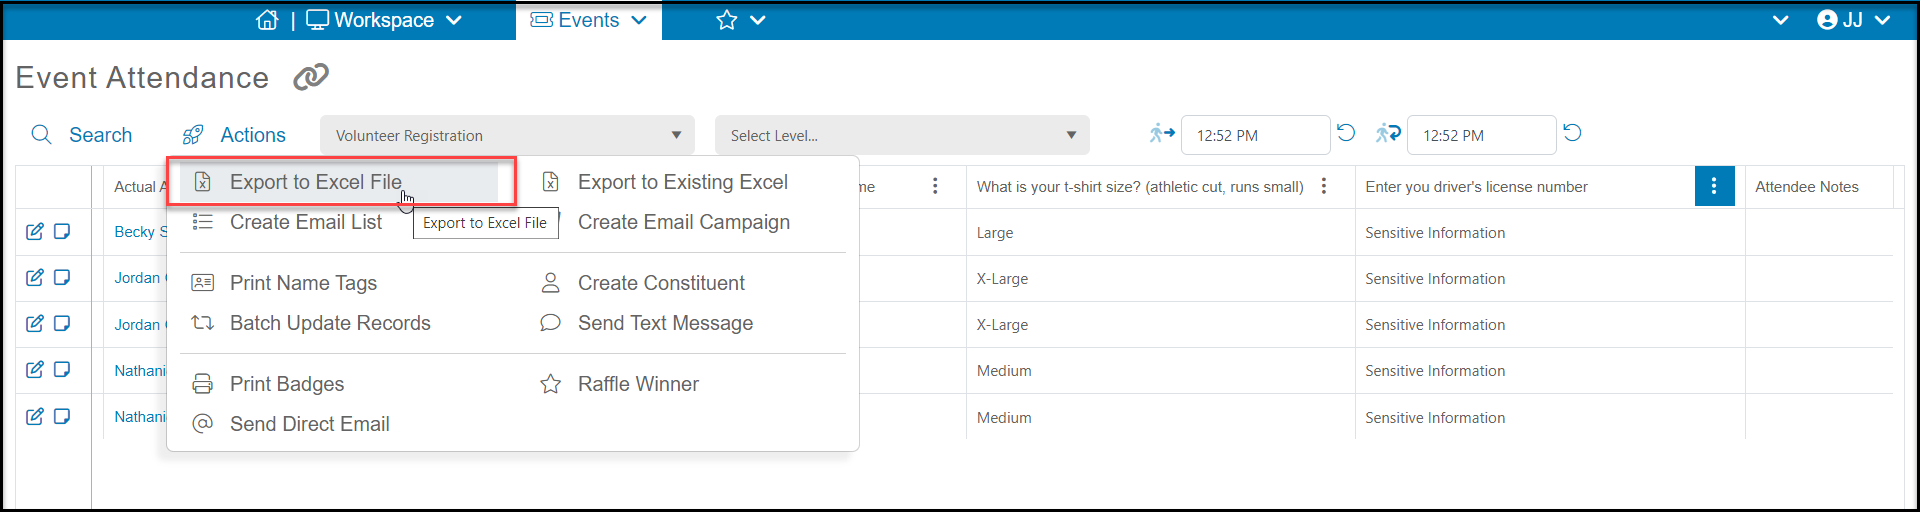Open the first Nathani attendee link

(x=140, y=371)
